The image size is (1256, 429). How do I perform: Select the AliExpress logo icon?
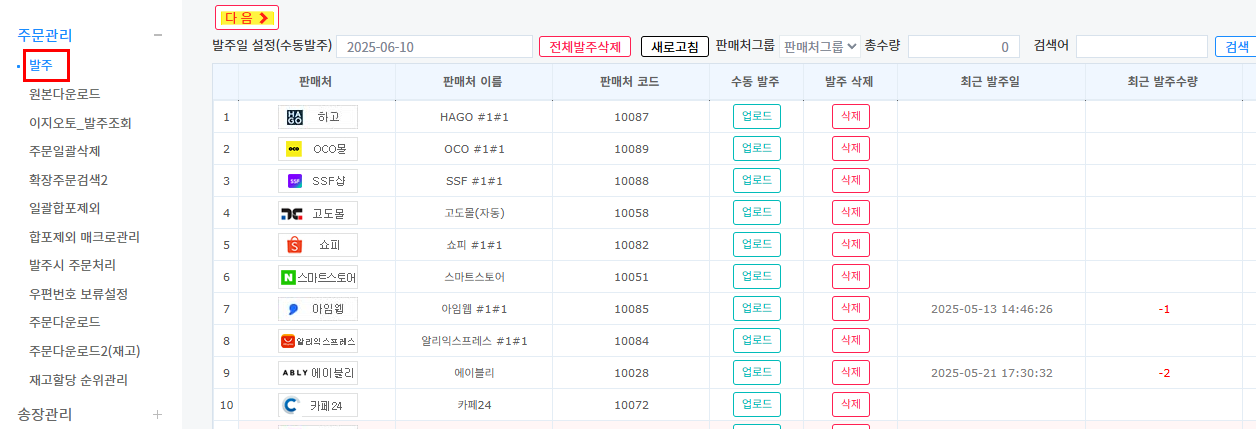[x=288, y=341]
